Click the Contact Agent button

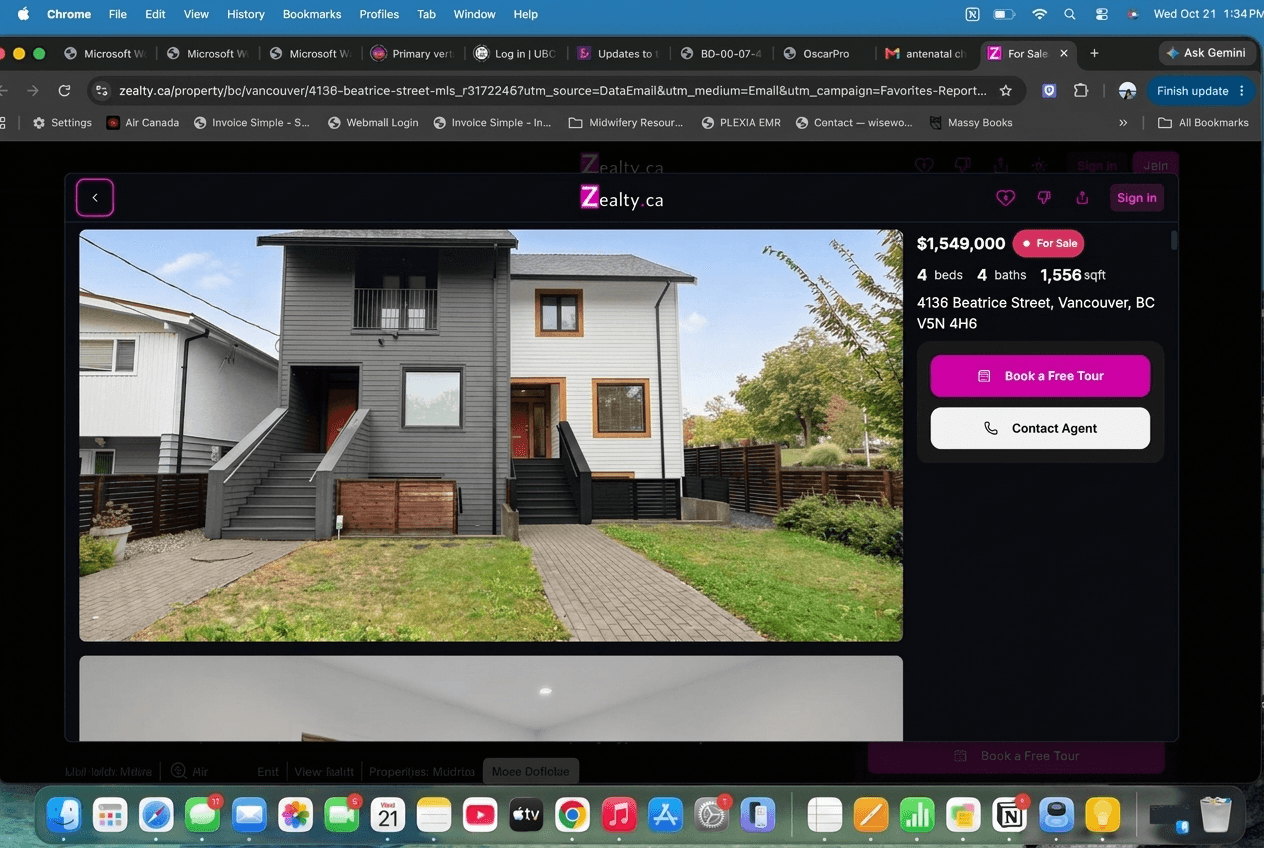(1040, 428)
